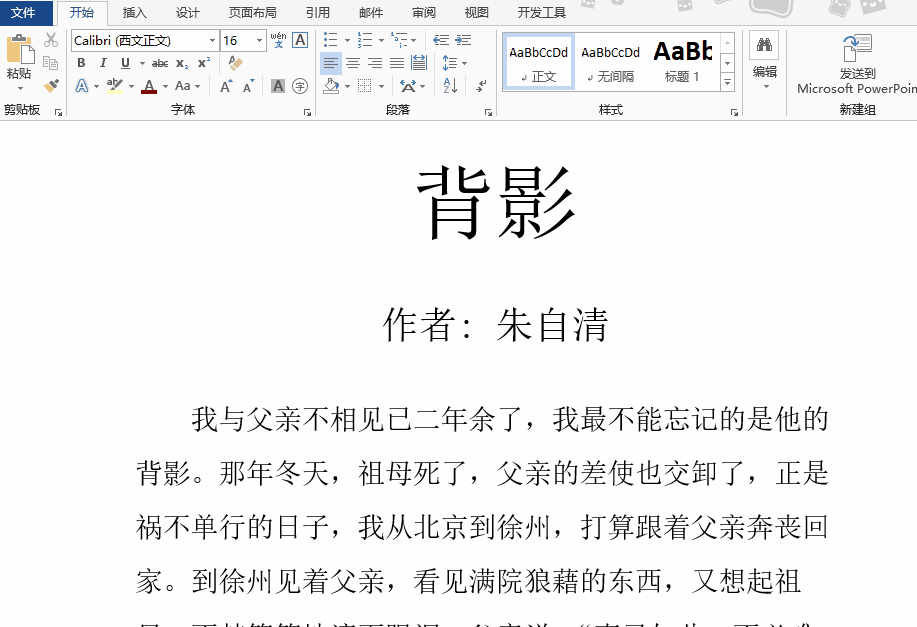Click the Send to Microsoft PowerPoint icon

coord(857,48)
